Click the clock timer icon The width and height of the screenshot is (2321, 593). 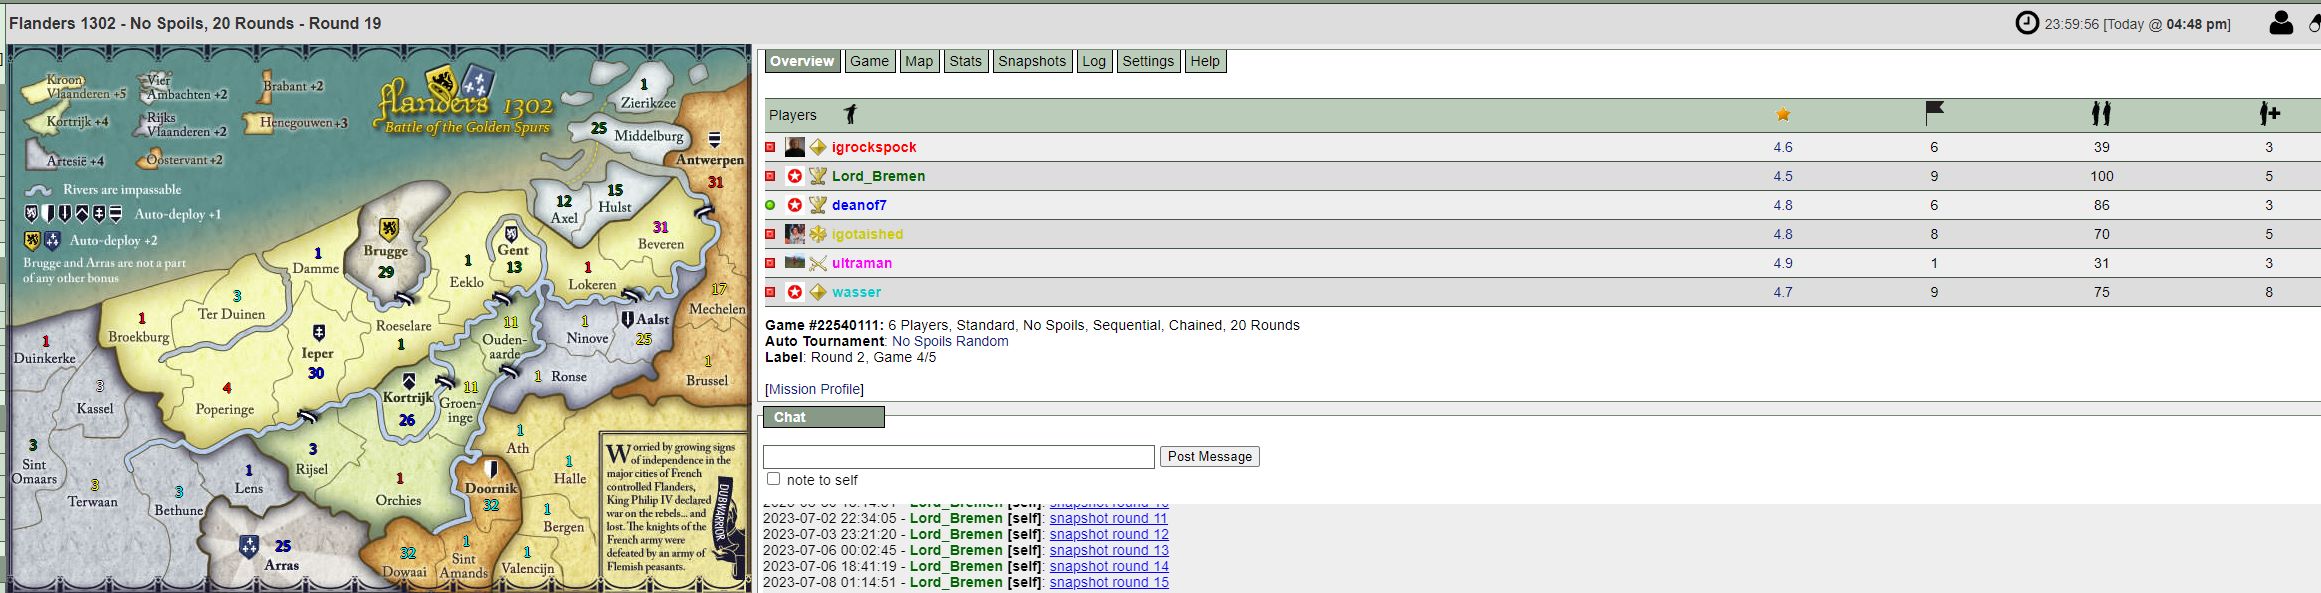pos(2026,23)
